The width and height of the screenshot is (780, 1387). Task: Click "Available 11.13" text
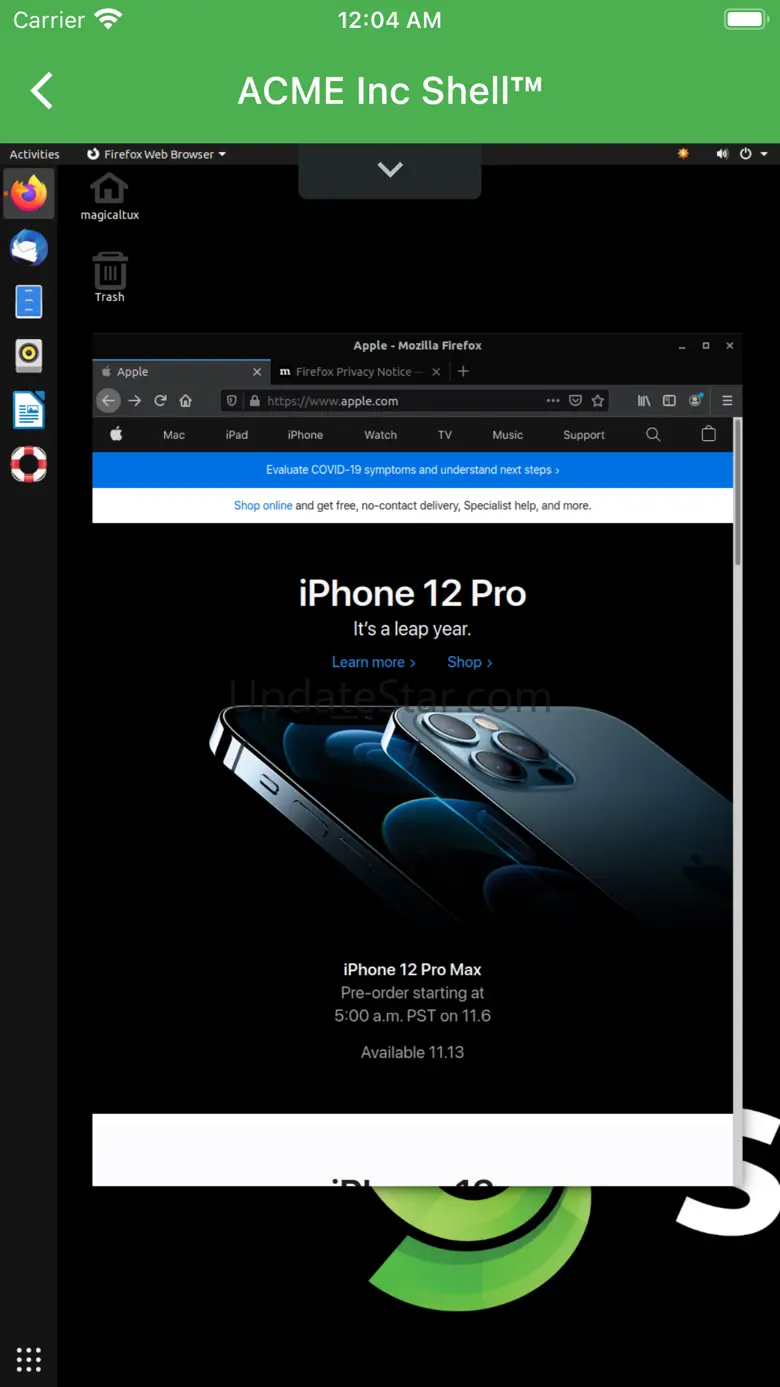click(412, 1052)
